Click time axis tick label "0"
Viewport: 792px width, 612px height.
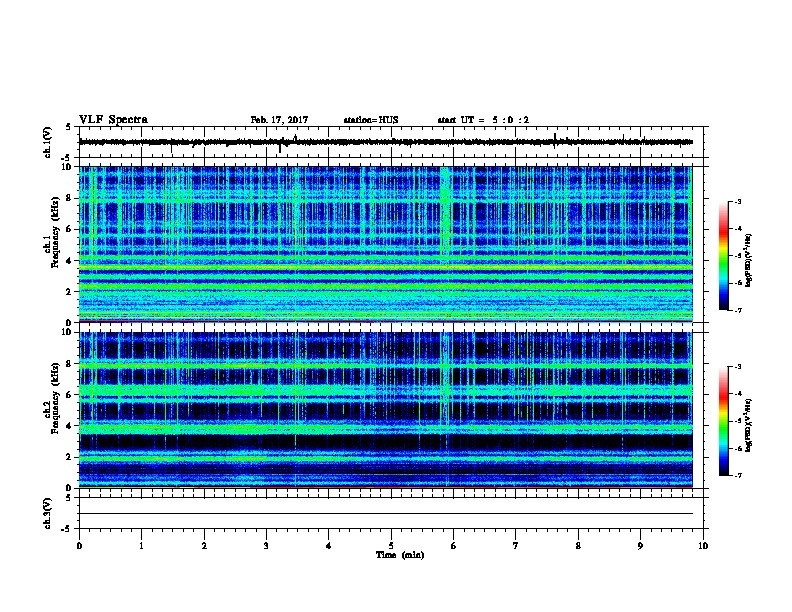(79, 546)
